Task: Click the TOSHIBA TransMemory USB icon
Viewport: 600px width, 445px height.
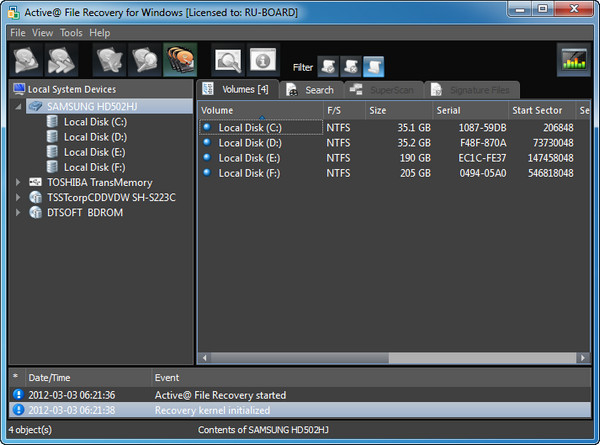Action: [36, 182]
